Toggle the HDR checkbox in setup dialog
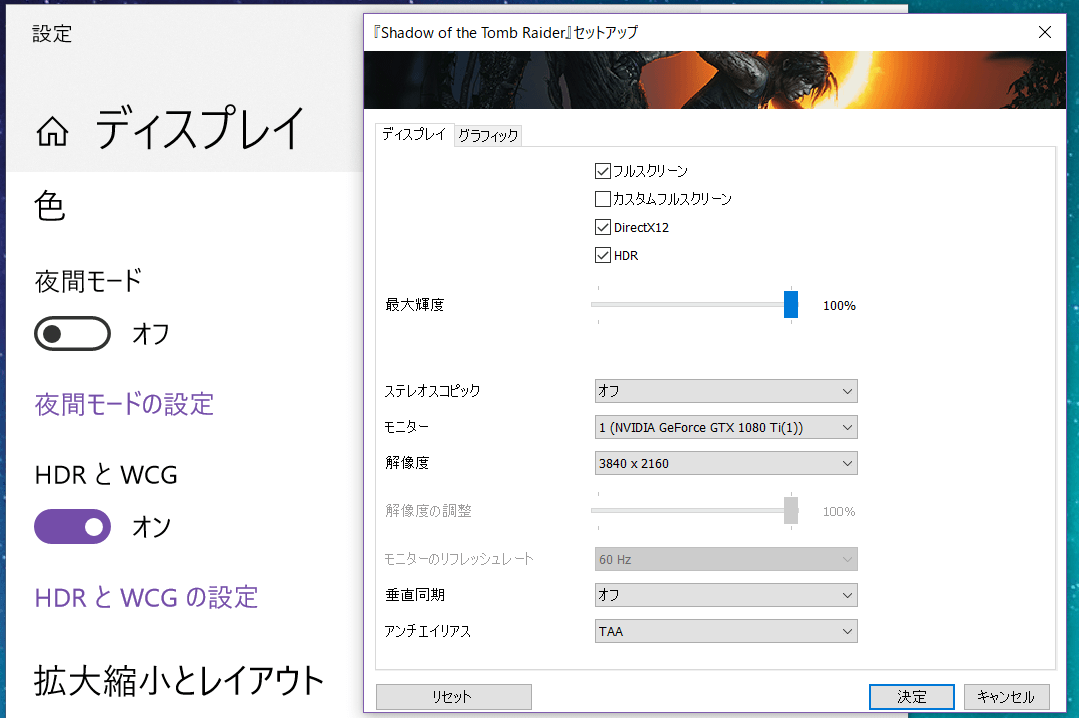Viewport: 1079px width, 718px height. 603,255
